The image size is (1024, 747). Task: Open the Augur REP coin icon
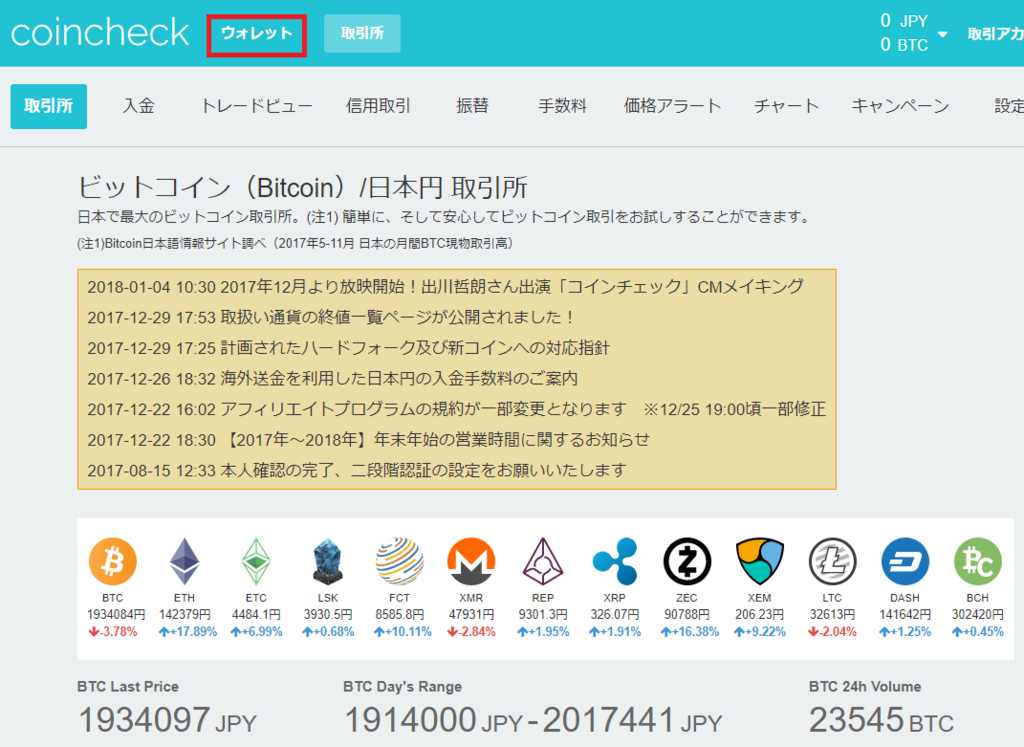pyautogui.click(x=543, y=562)
